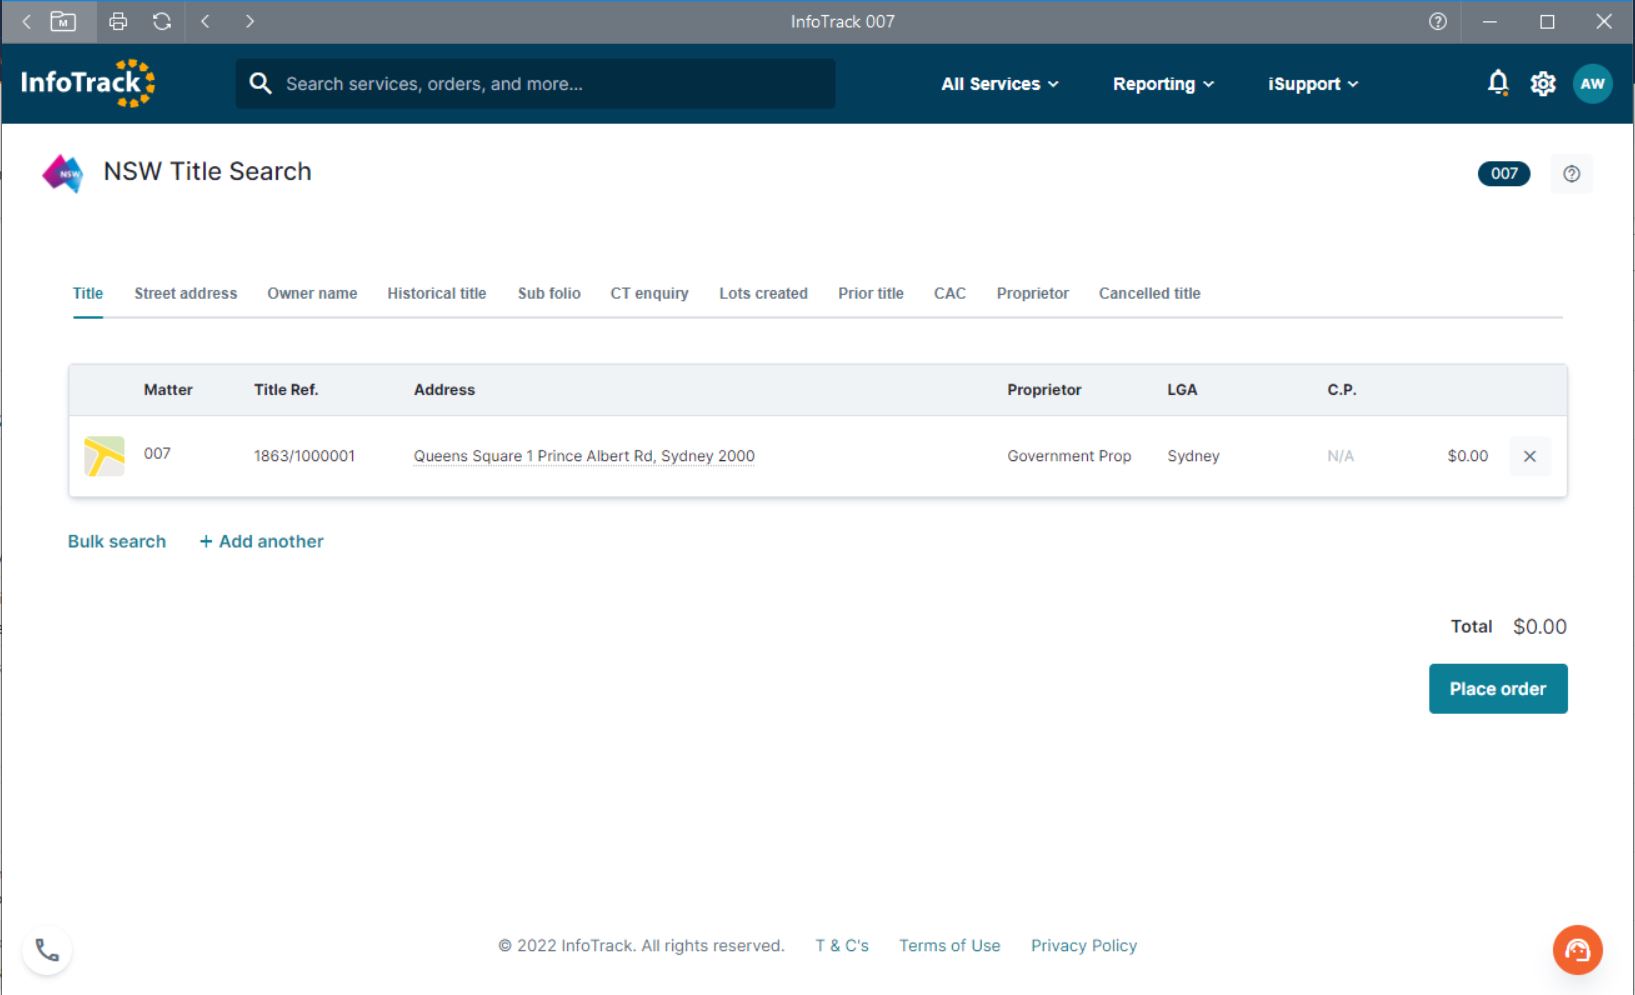The width and height of the screenshot is (1635, 995).
Task: Switch to the Owner name tab
Action: [312, 293]
